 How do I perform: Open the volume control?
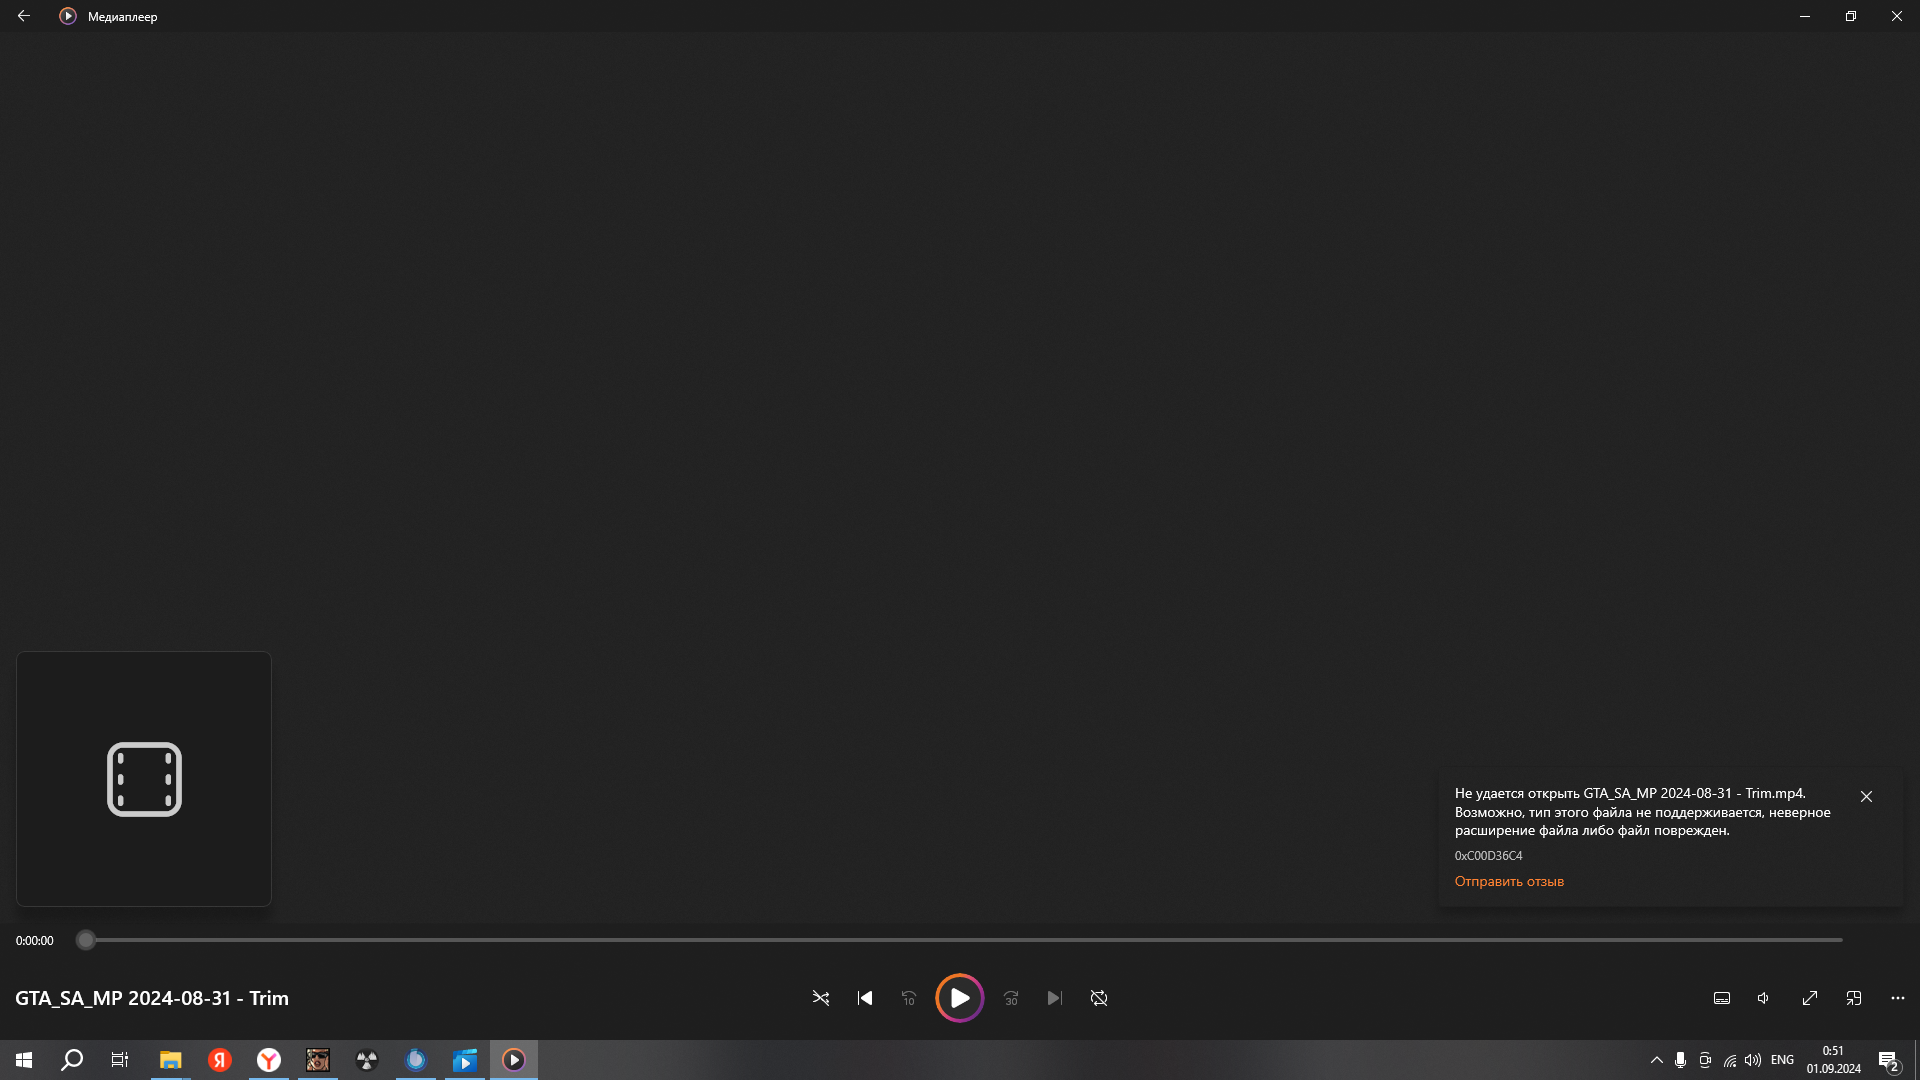(1764, 998)
